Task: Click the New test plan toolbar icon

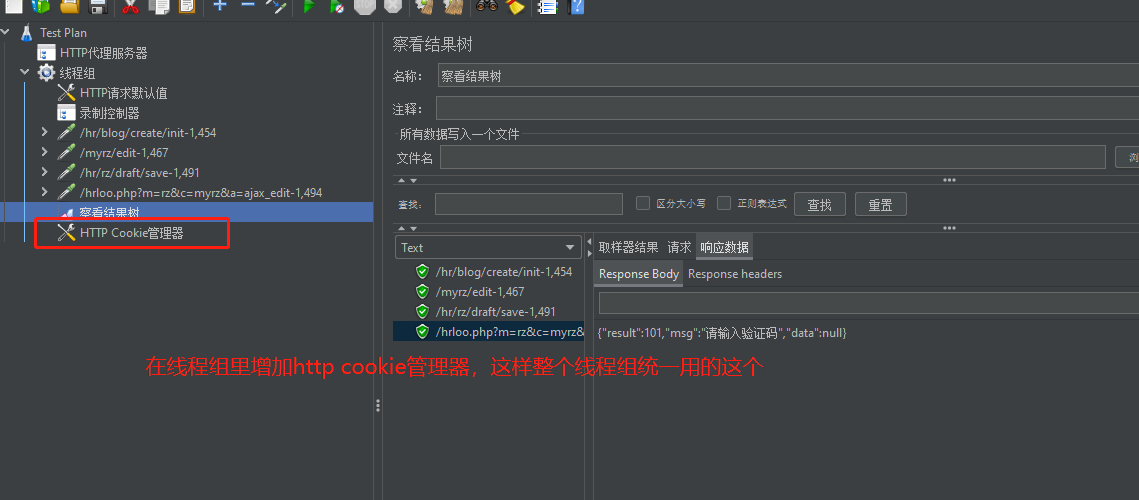Action: (x=13, y=6)
